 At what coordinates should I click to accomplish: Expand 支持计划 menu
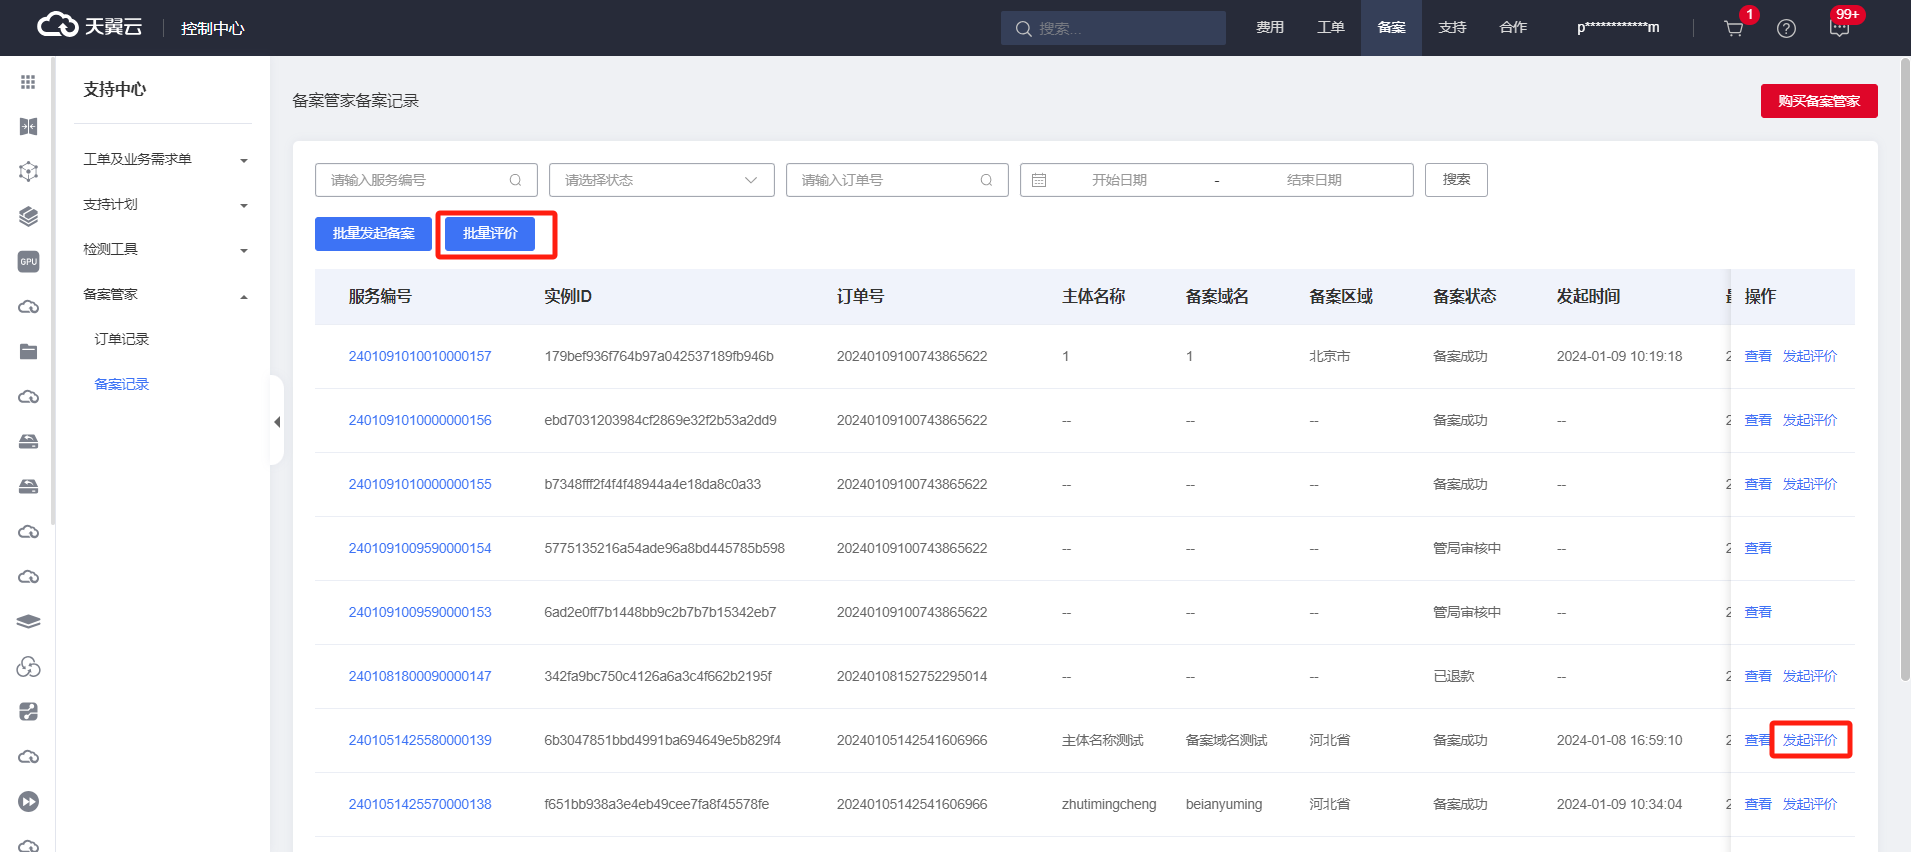165,204
